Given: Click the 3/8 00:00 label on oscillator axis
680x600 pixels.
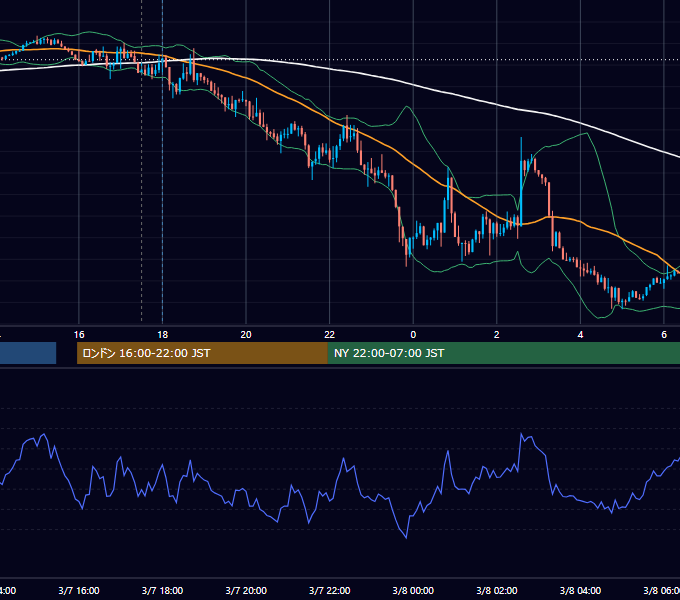Looking at the screenshot, I should (x=413, y=590).
